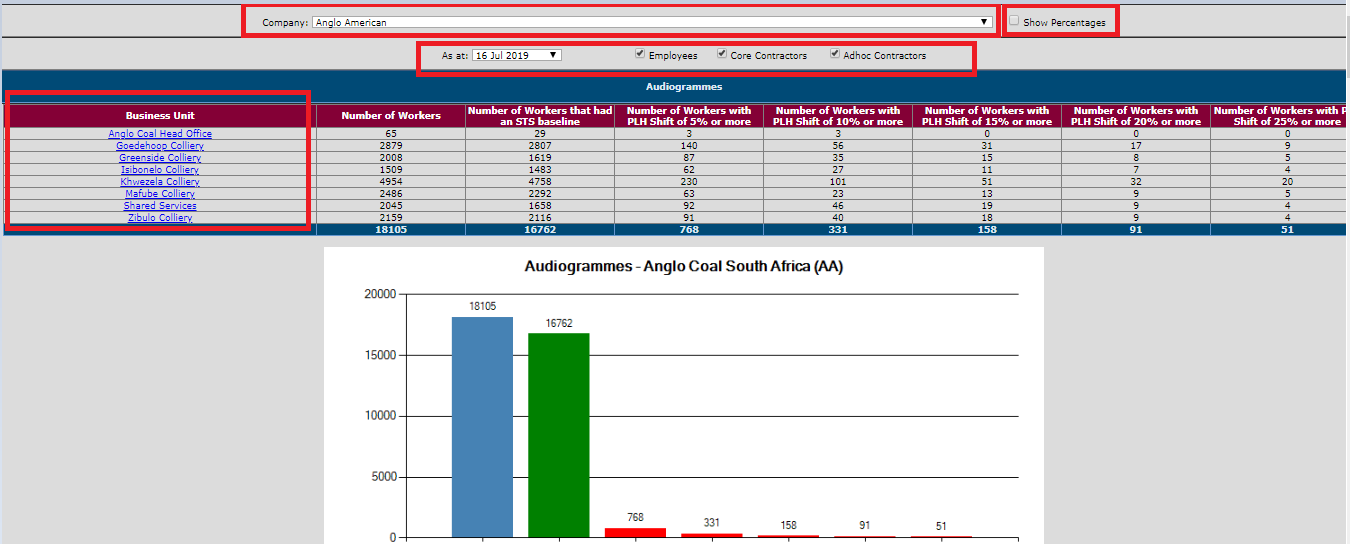Open the Mafube Colliery link
The width and height of the screenshot is (1350, 544).
160,194
